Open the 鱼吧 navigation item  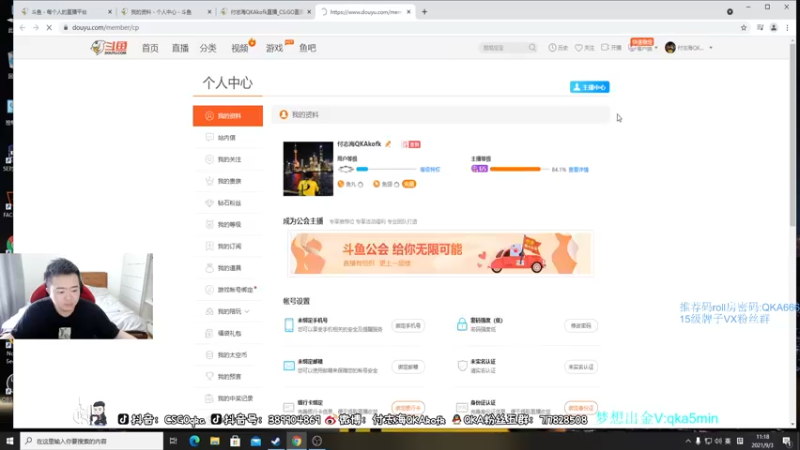308,48
